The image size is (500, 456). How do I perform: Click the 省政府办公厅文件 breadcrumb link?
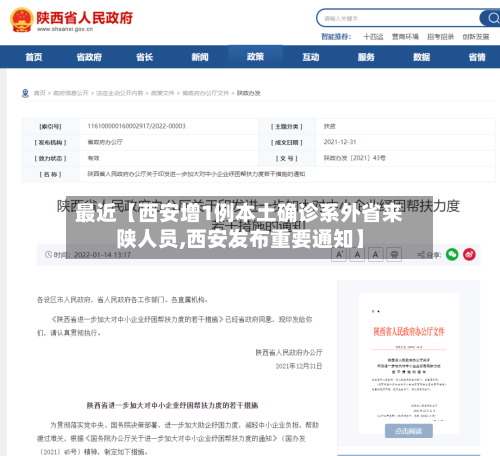tap(205, 93)
